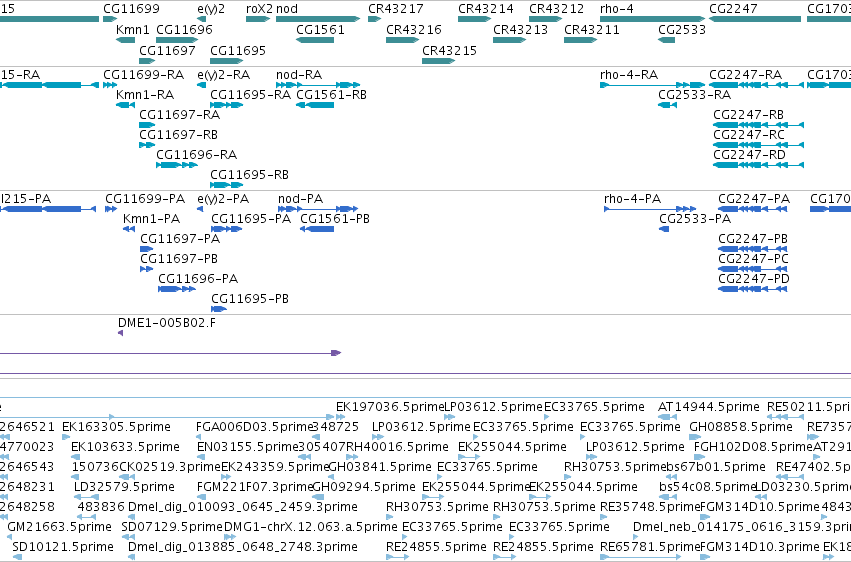Image resolution: width=851 pixels, height=562 pixels.
Task: Open the CG1561 gene label
Action: pos(320,29)
